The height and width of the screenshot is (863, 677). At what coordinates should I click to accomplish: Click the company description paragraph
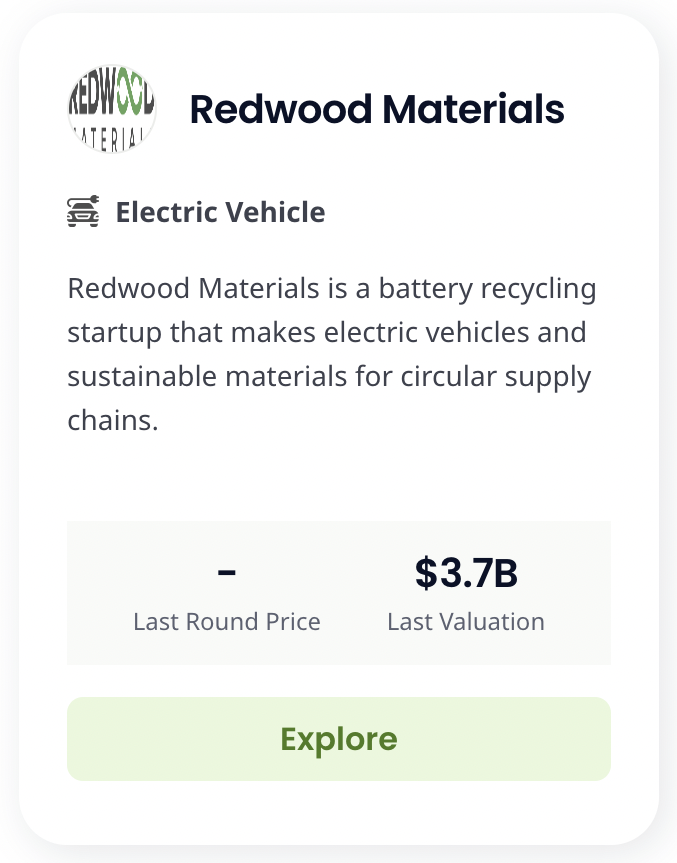coord(332,354)
